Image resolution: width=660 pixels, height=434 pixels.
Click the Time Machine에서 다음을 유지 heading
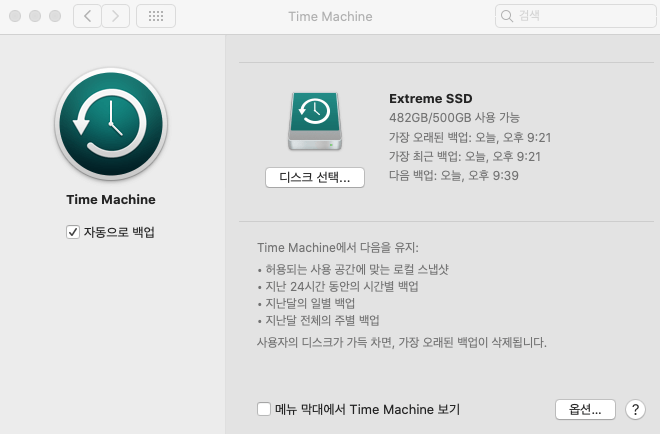click(x=338, y=248)
